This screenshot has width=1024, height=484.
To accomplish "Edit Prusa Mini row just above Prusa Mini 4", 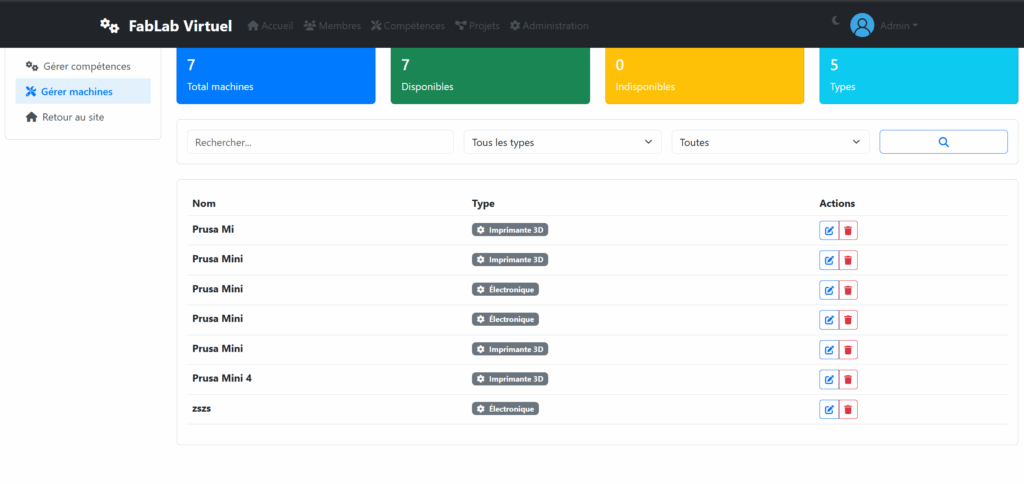I will pos(829,349).
